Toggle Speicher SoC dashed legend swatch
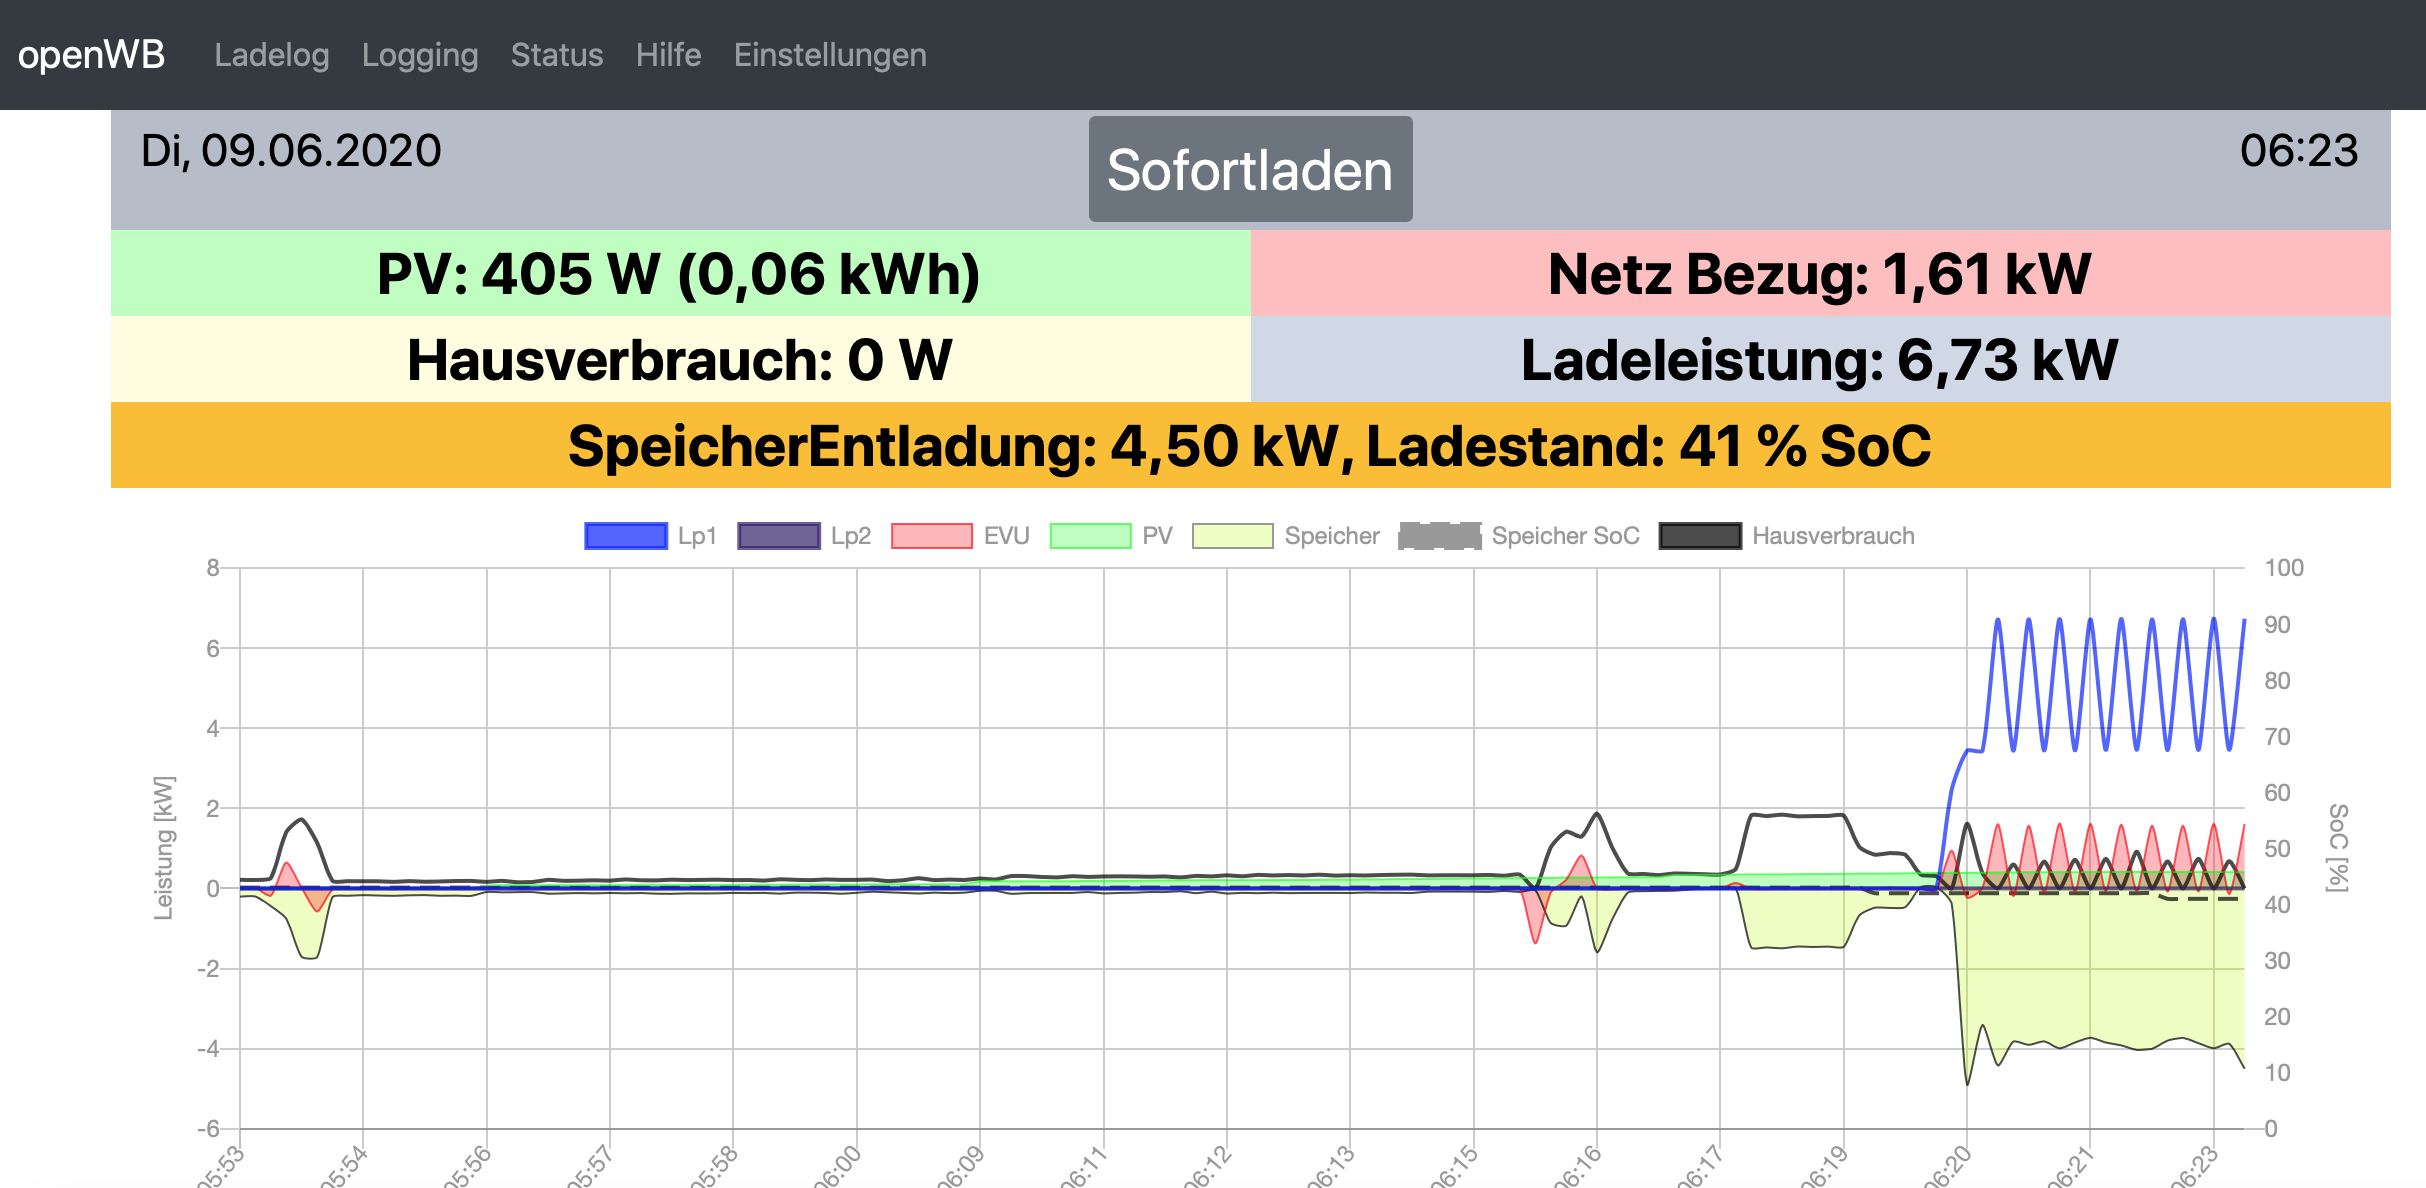The height and width of the screenshot is (1188, 2426). point(1439,536)
